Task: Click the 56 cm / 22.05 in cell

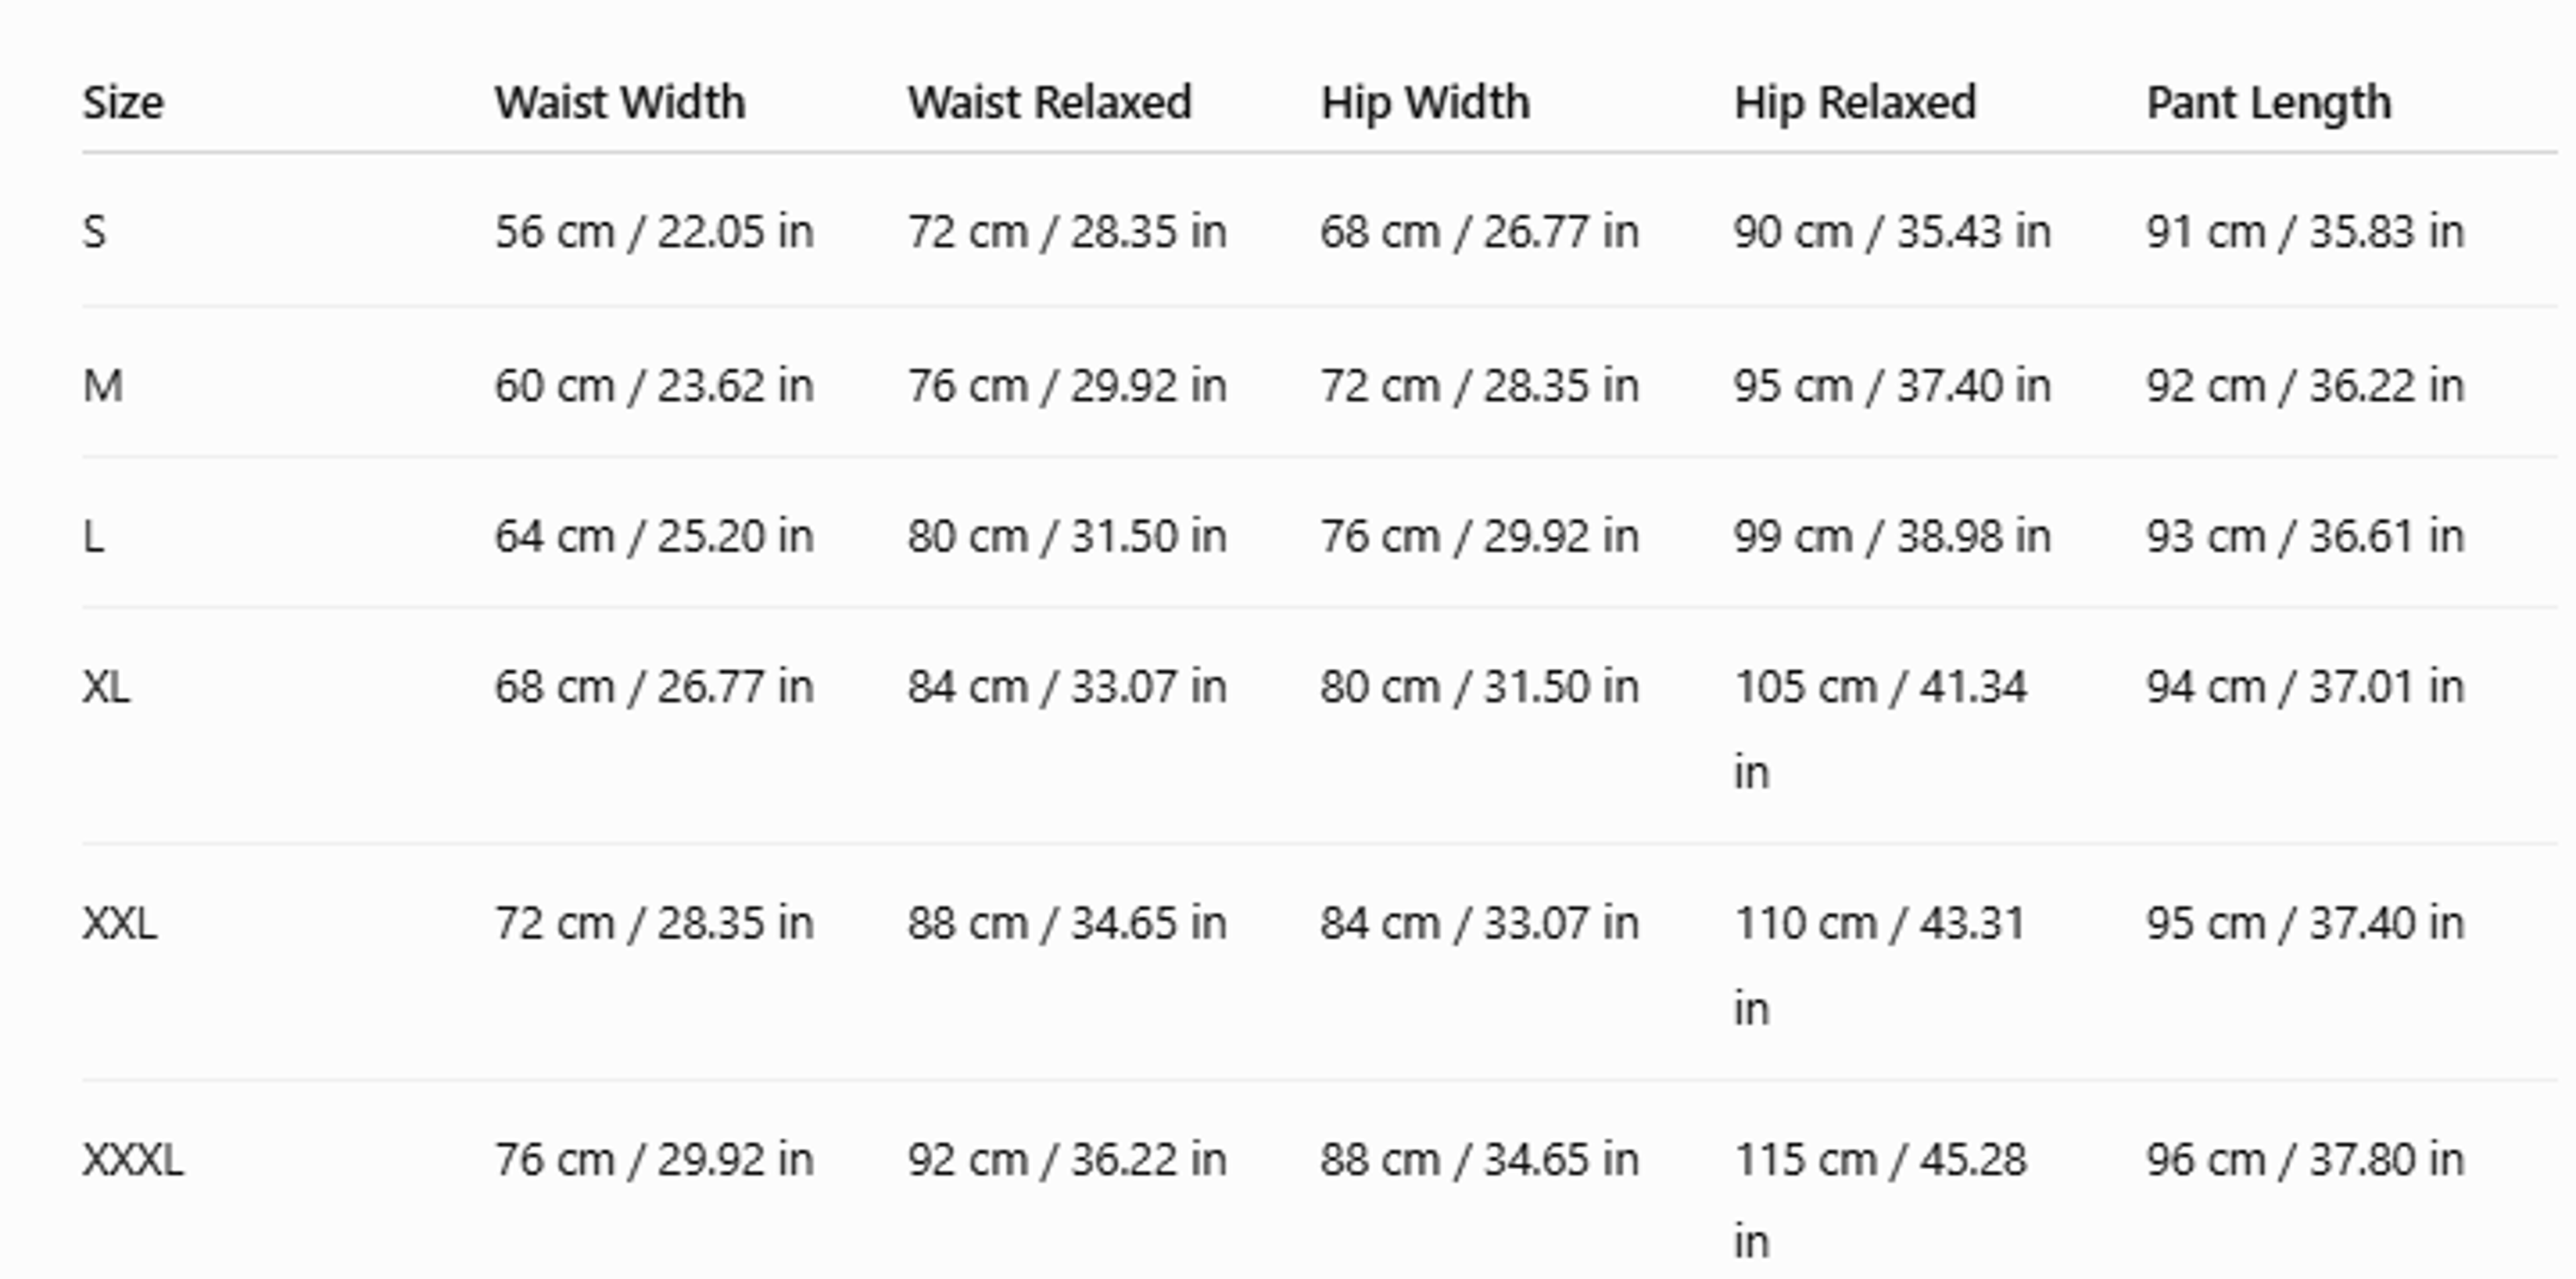Action: (654, 232)
